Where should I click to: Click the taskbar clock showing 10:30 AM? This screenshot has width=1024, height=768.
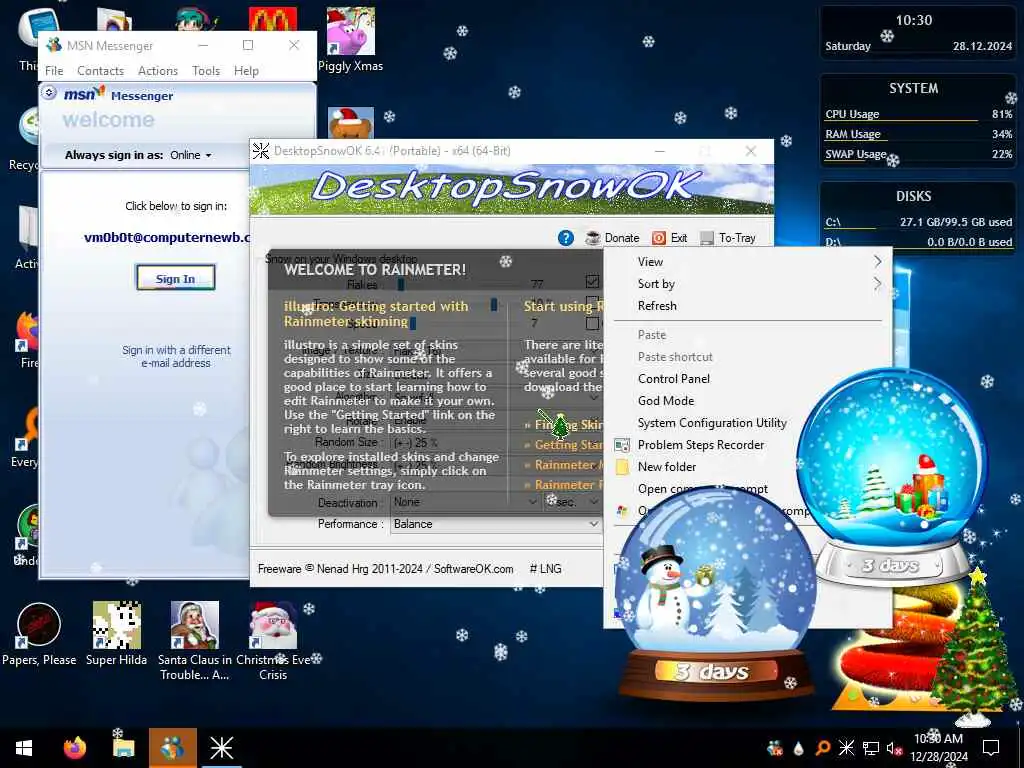[938, 748]
